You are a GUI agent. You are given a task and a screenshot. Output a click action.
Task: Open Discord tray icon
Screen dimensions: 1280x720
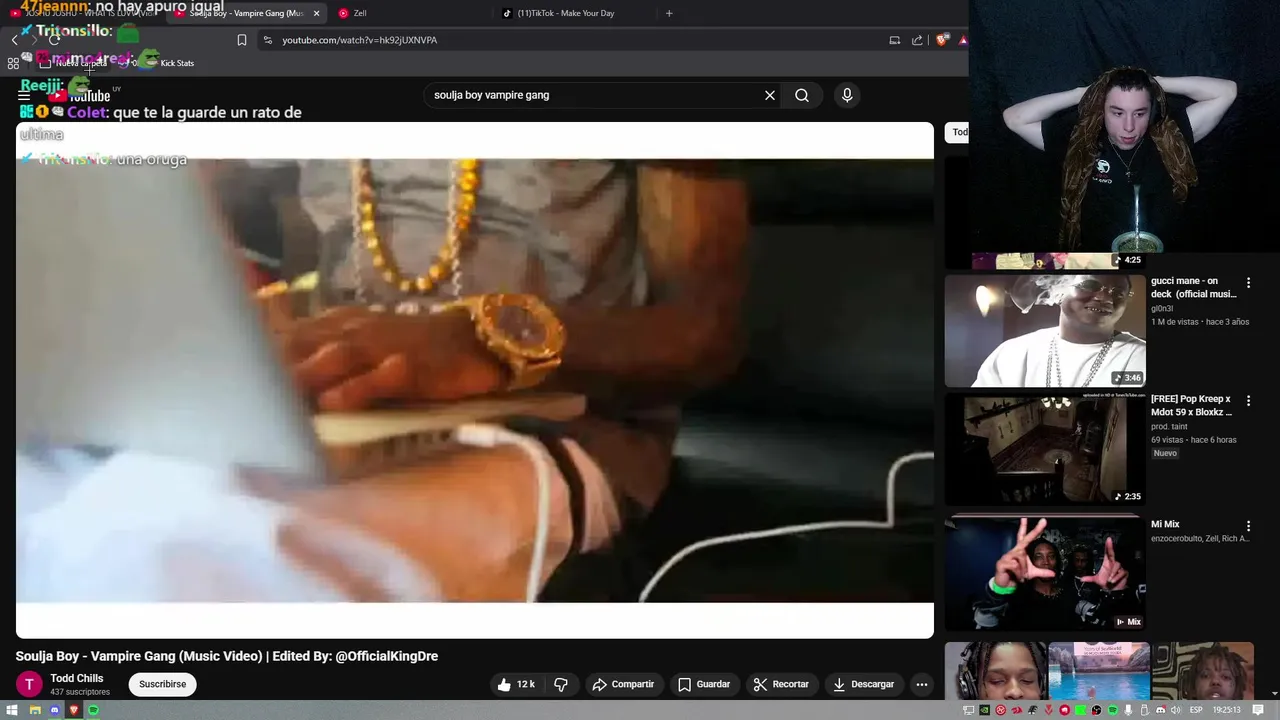tap(1160, 710)
